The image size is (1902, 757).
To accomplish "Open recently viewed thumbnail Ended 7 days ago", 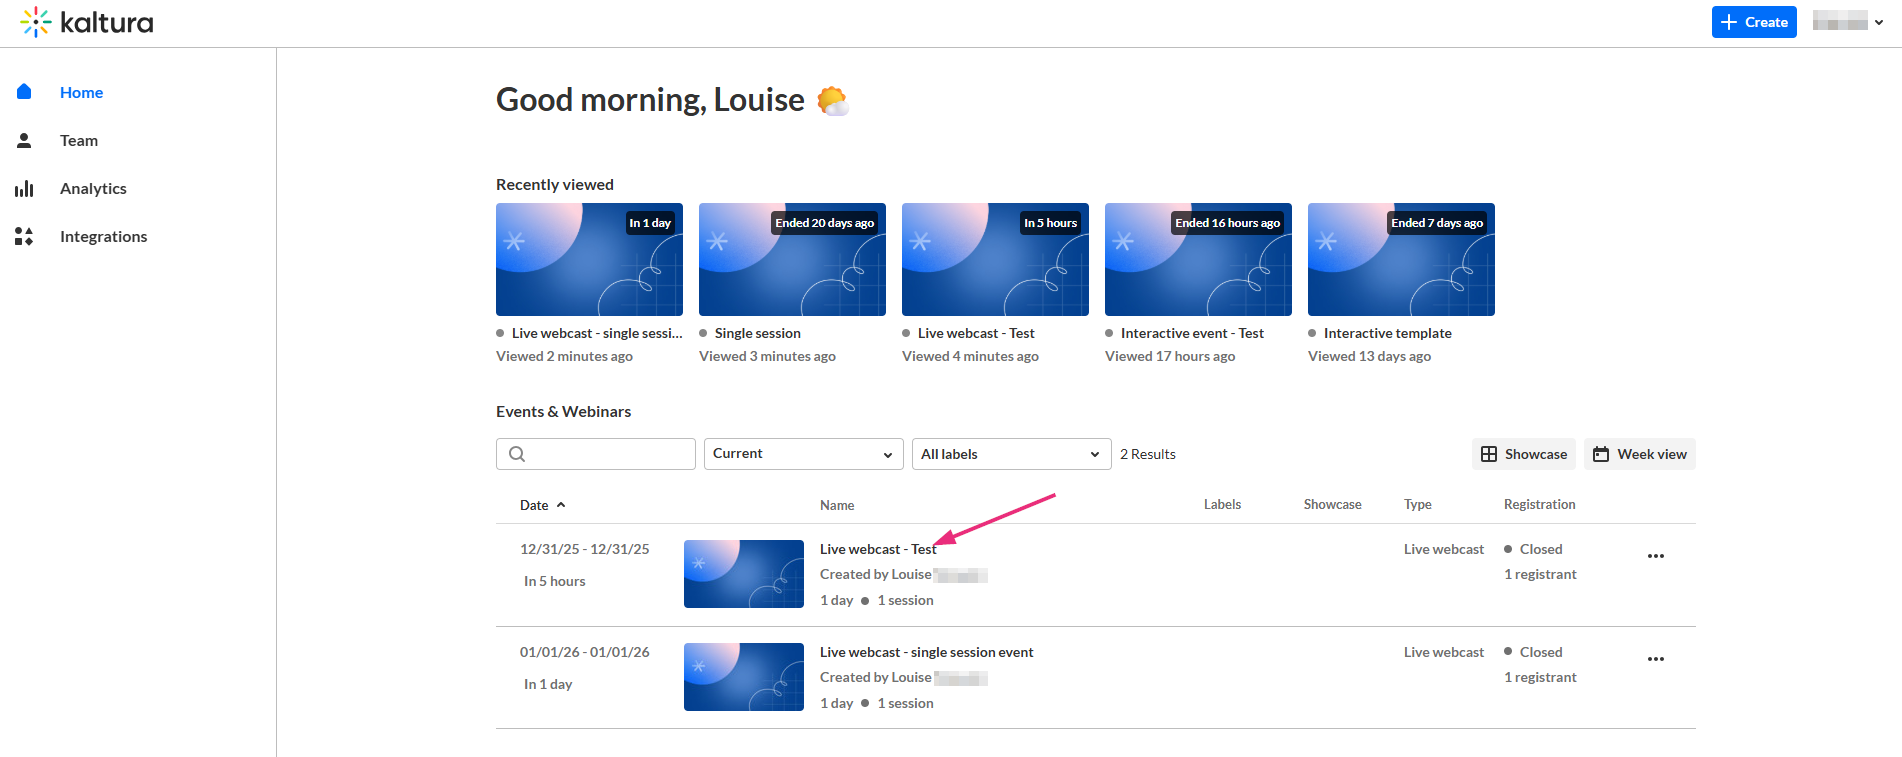I will (1401, 260).
